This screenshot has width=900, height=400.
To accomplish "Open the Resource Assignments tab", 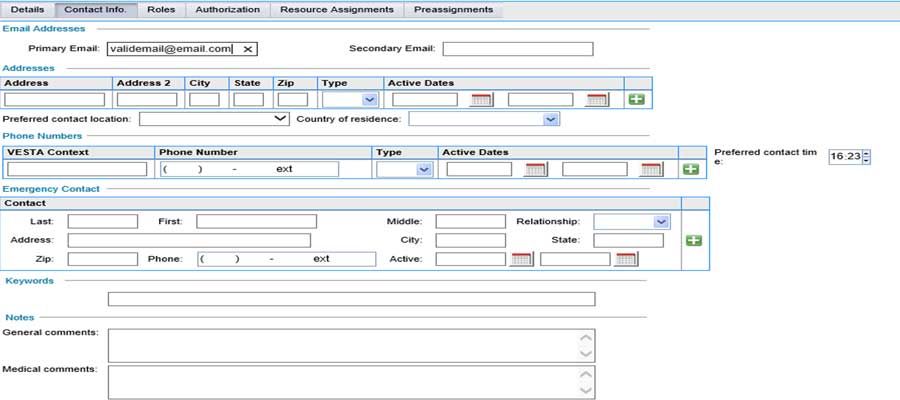I will click(336, 10).
